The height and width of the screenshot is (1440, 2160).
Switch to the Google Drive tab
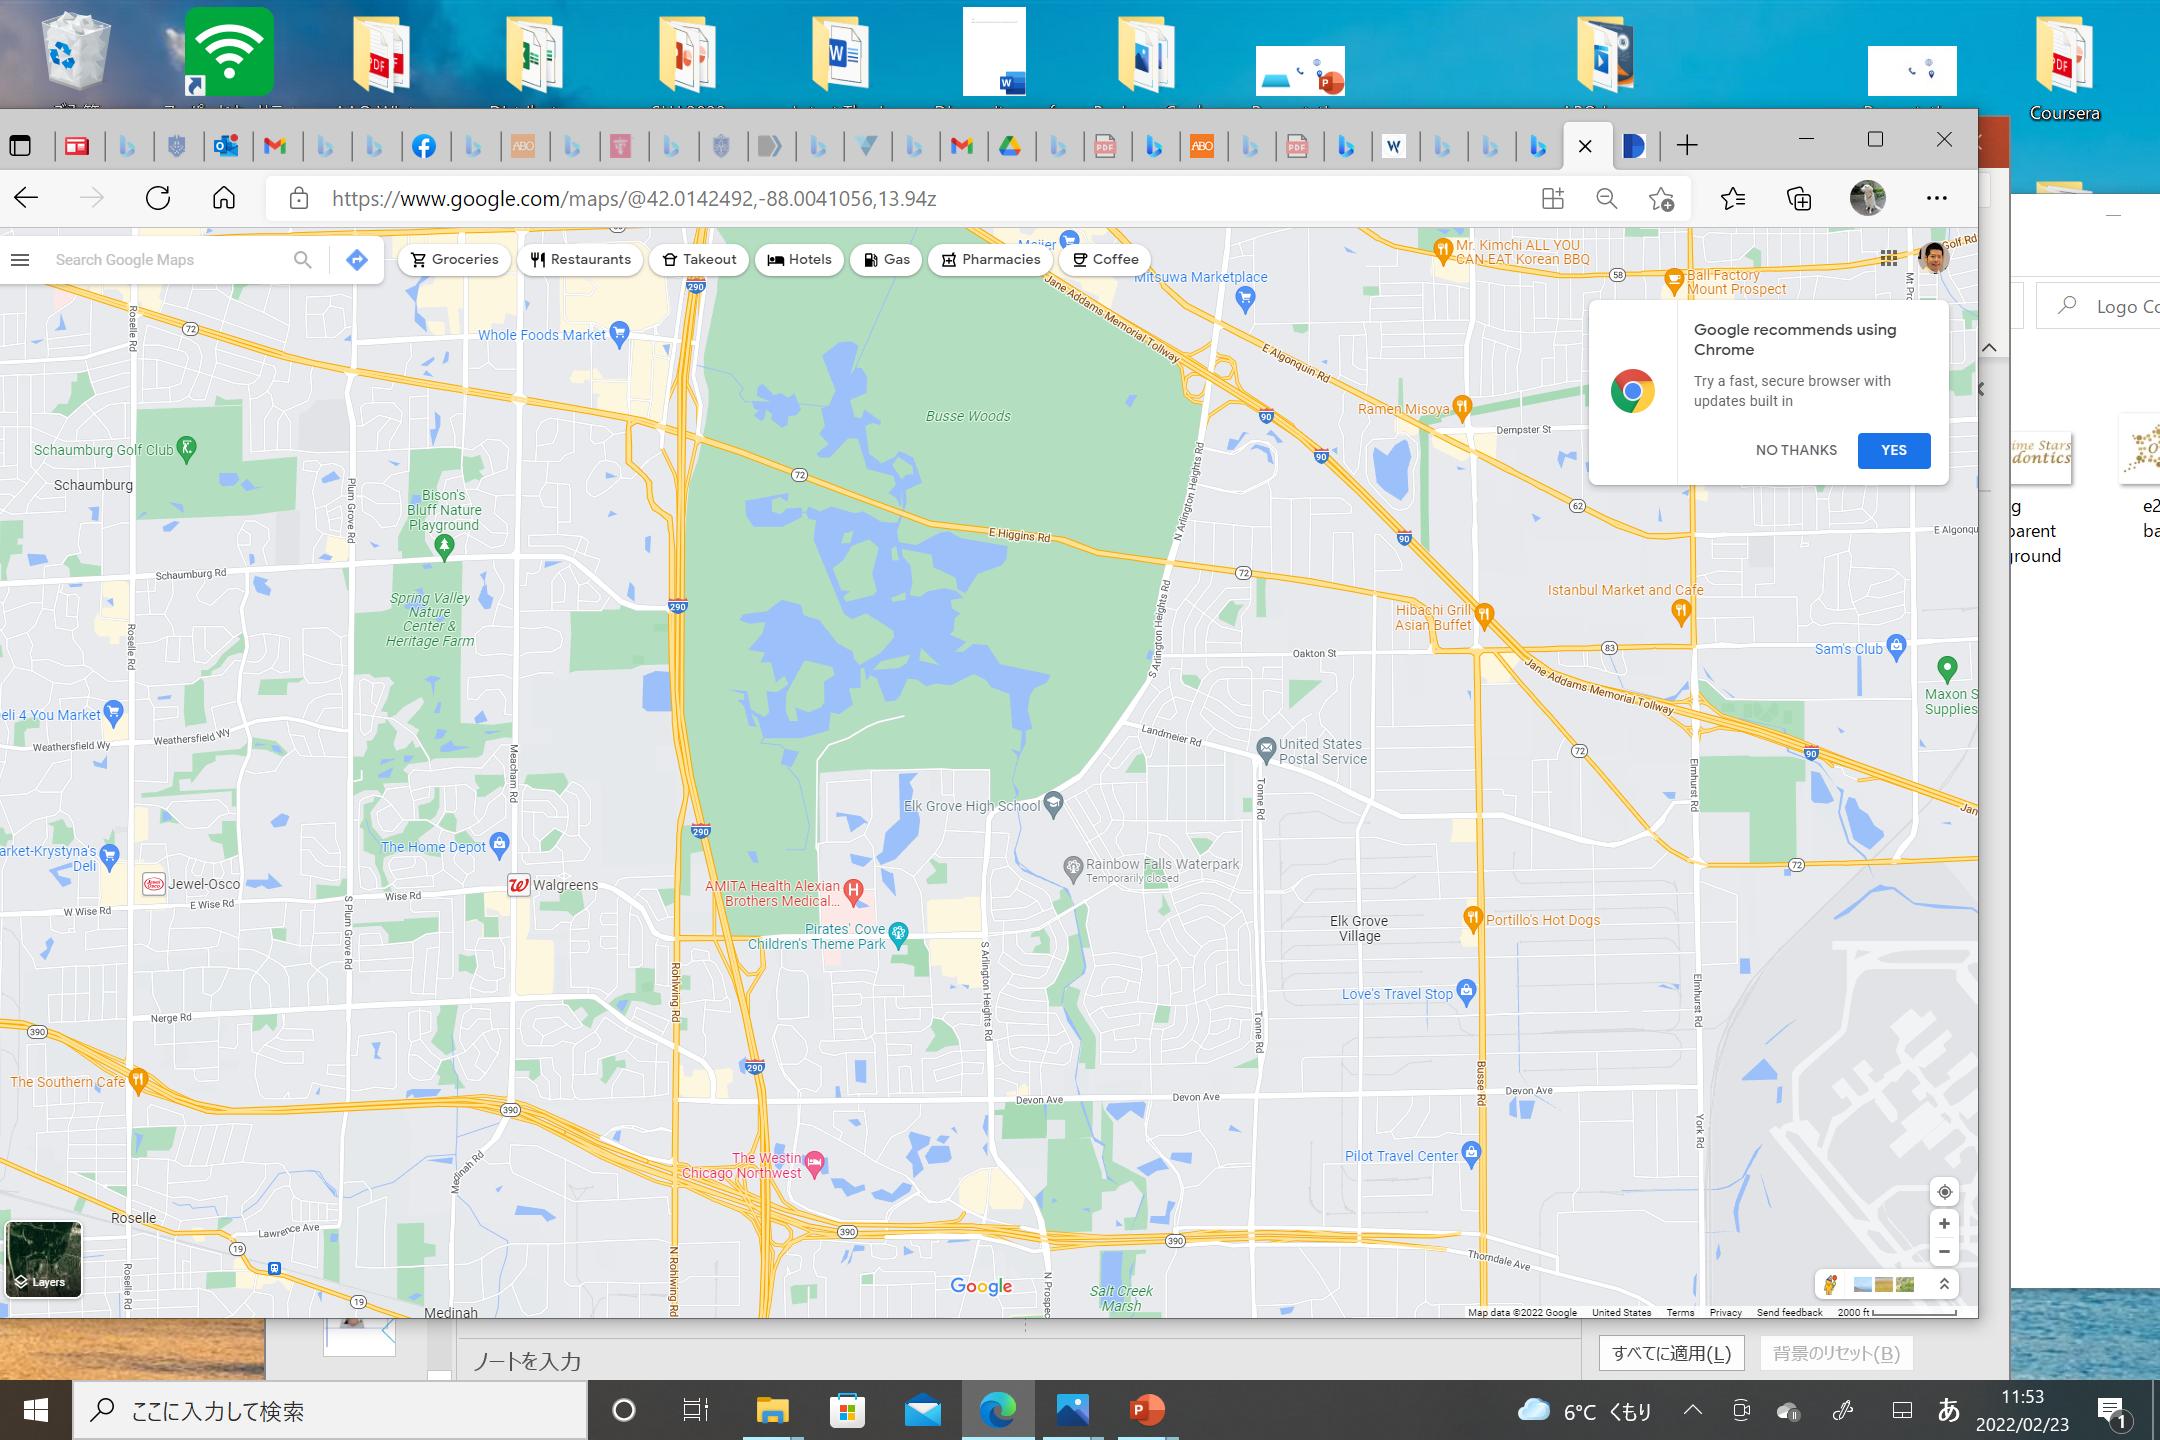1010,147
